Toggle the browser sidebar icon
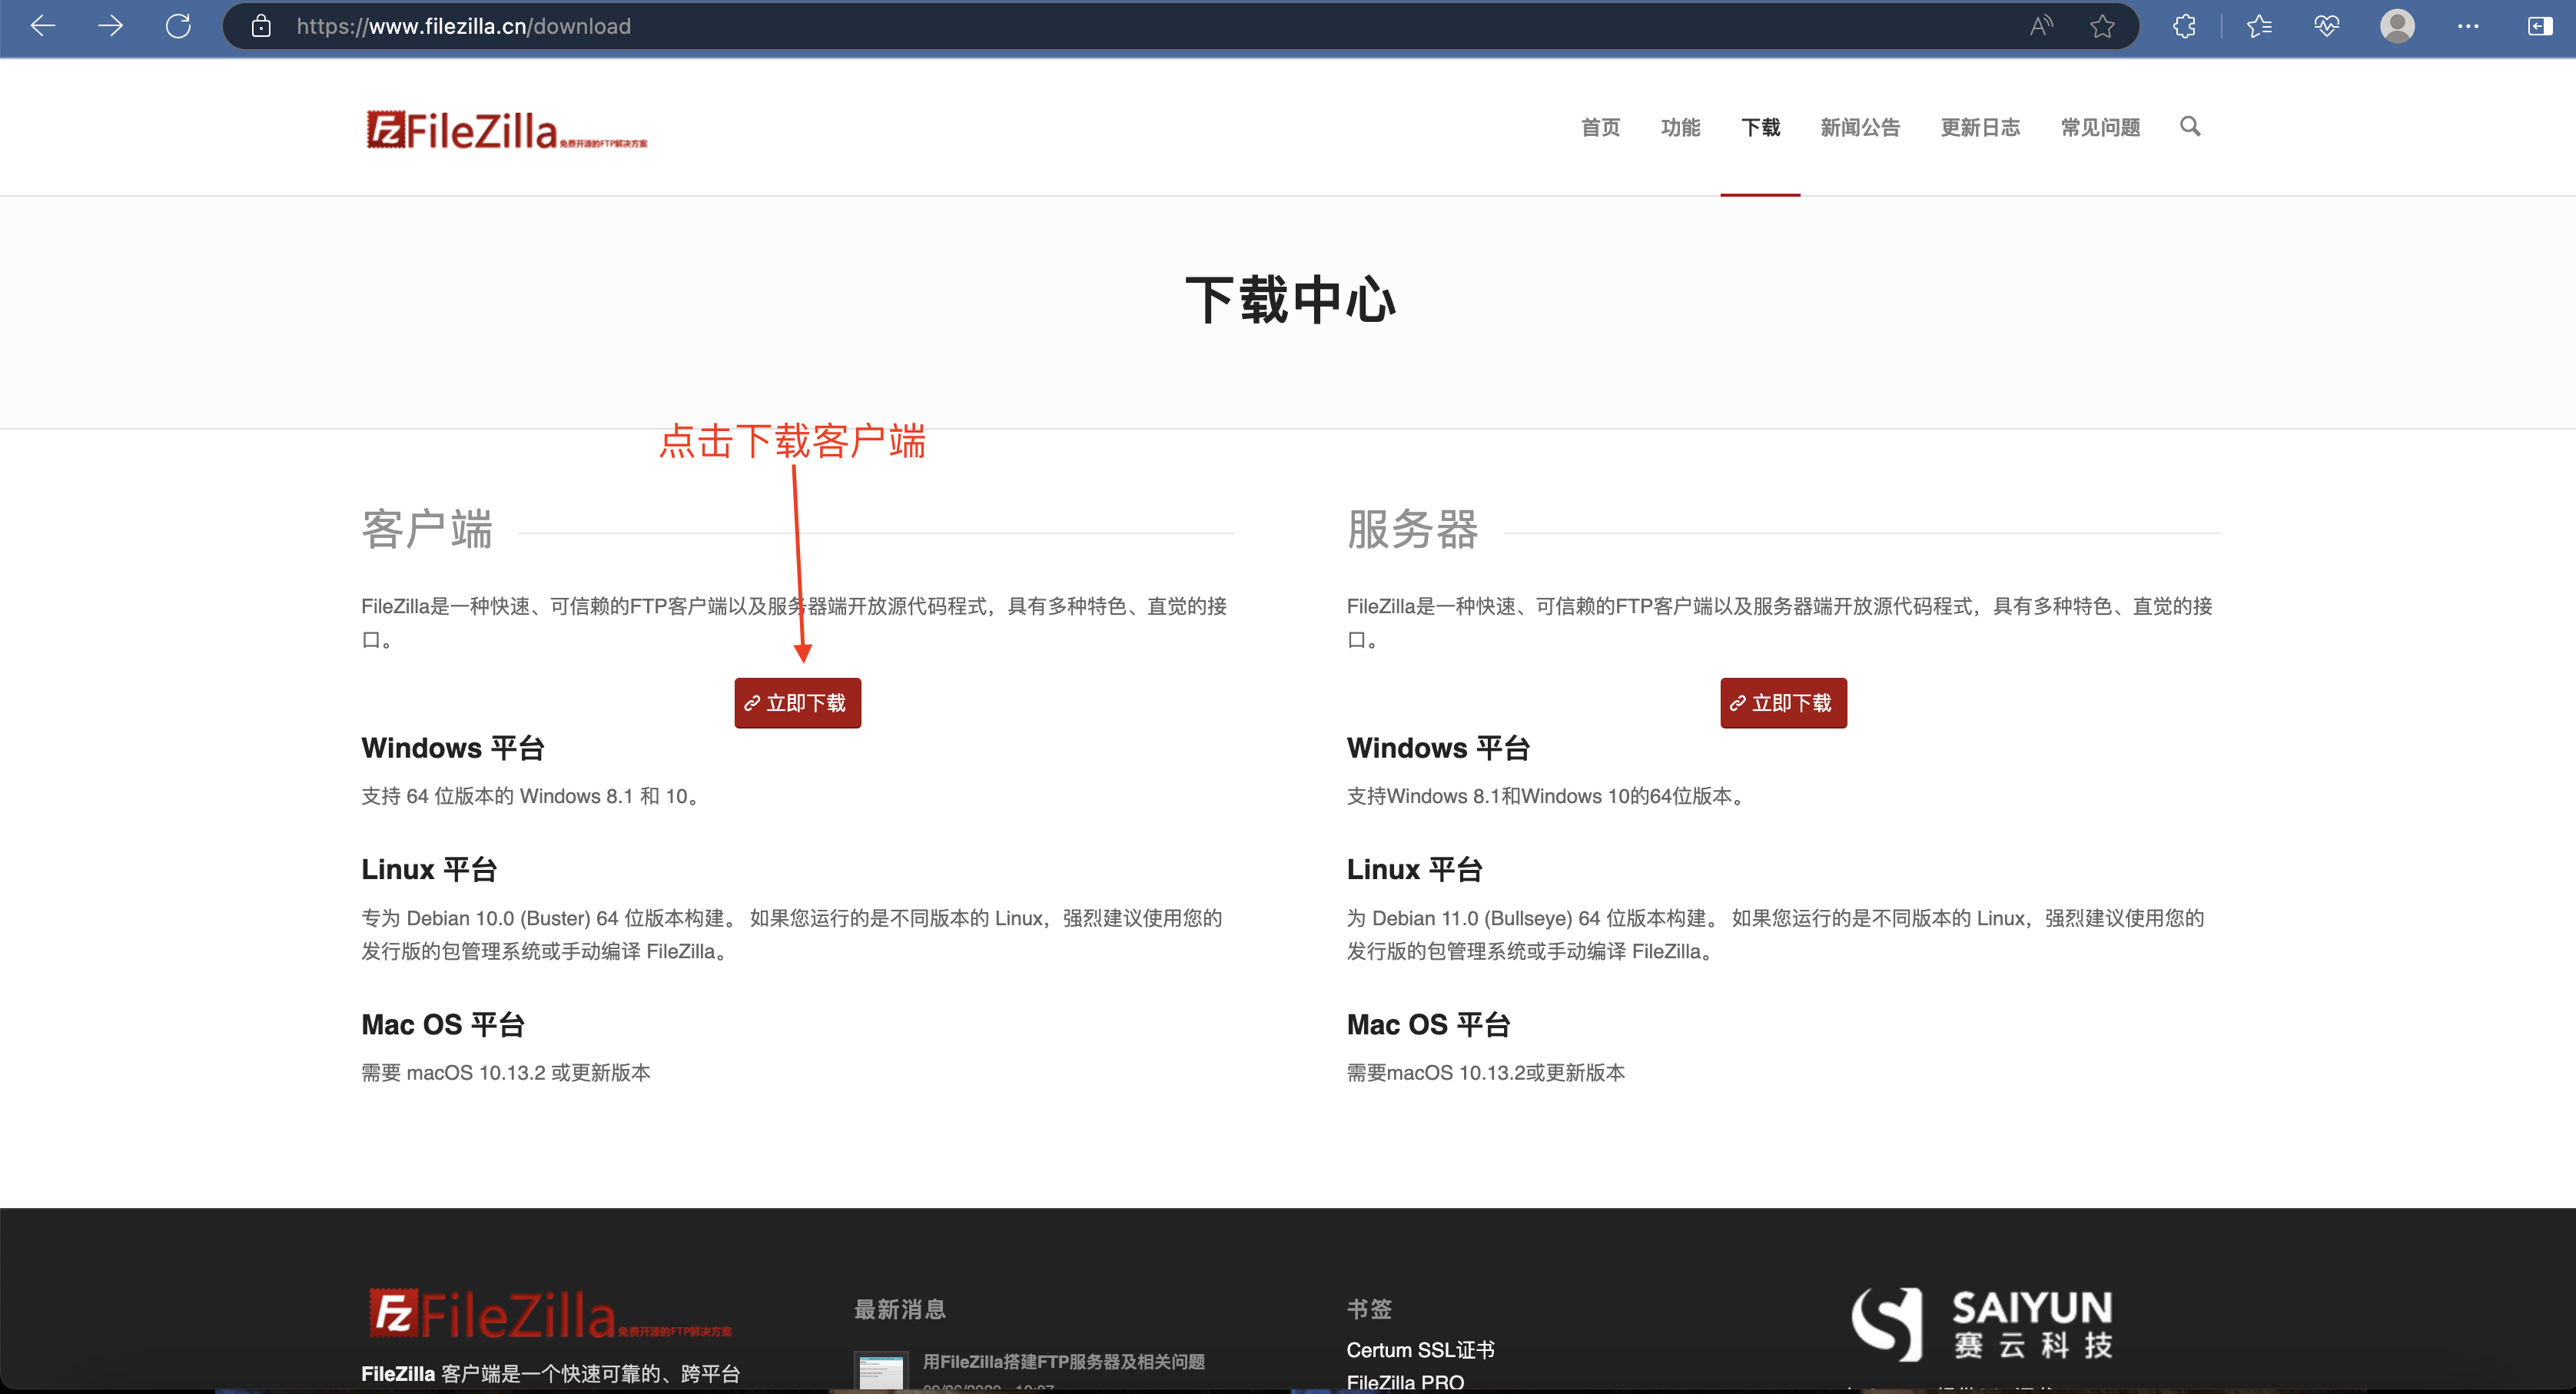Image resolution: width=2576 pixels, height=1394 pixels. [2540, 26]
